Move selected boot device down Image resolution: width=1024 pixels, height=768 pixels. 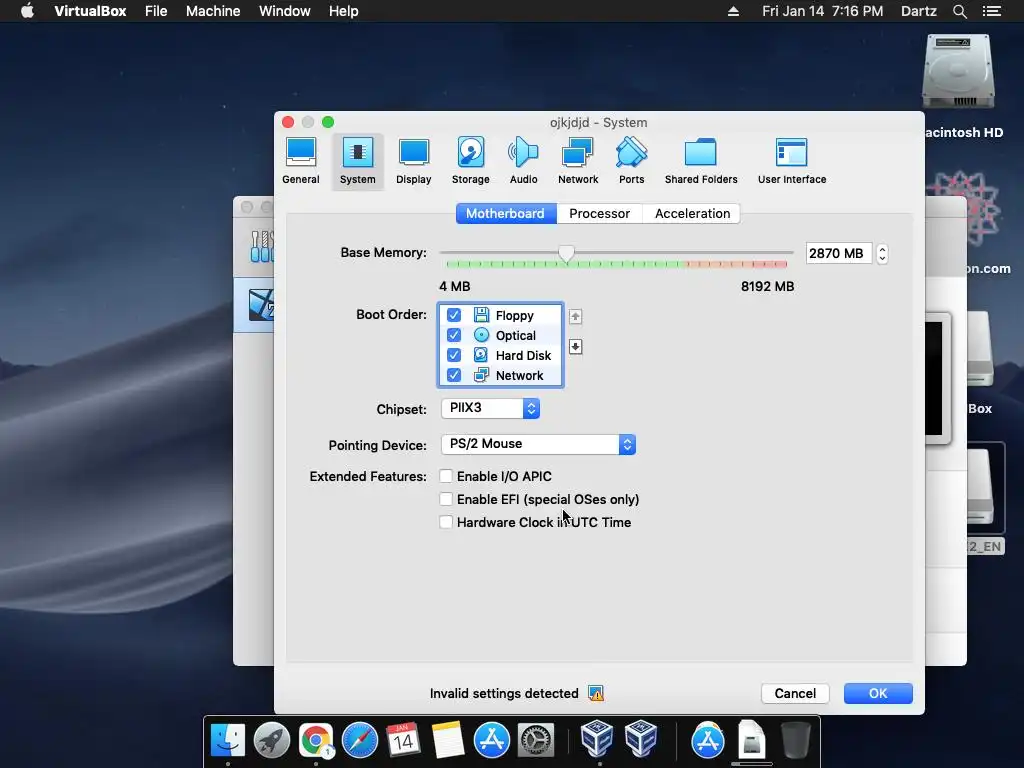click(x=575, y=347)
